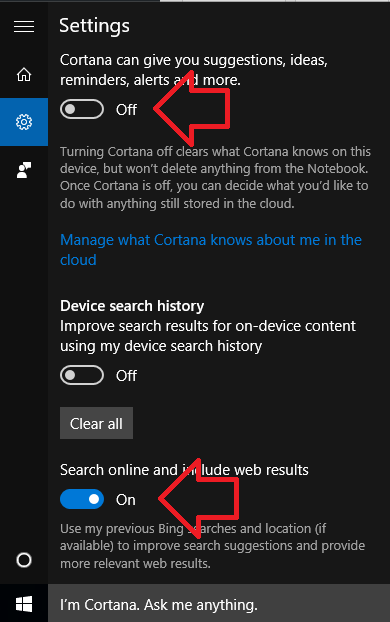Open Manage what Cortana knows about me link
The image size is (390, 622).
tap(211, 250)
